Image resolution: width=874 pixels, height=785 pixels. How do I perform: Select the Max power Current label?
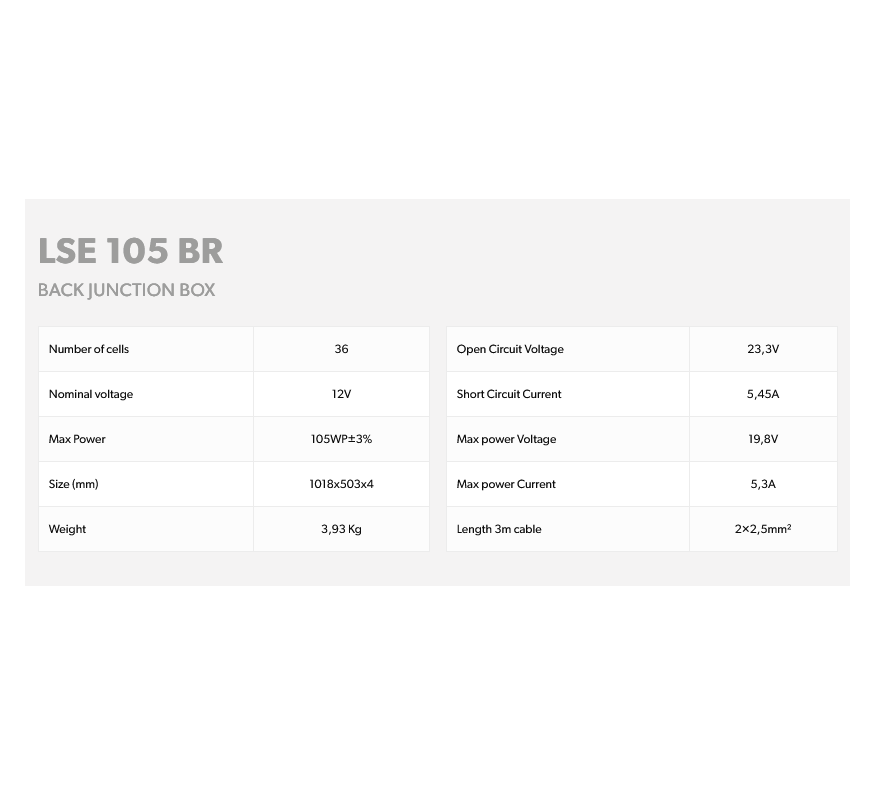coord(506,484)
